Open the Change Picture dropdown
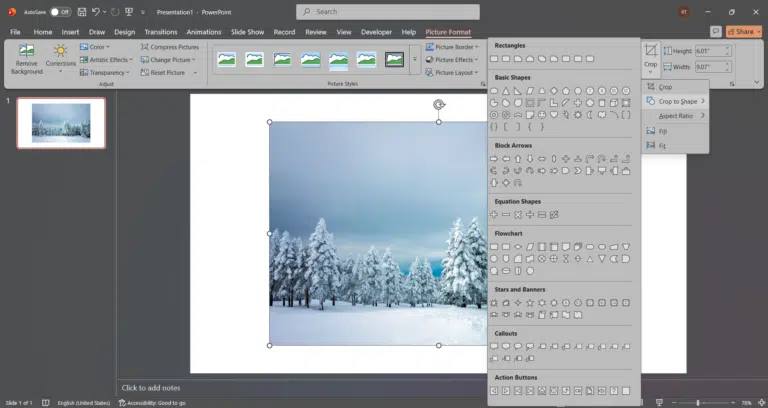Image resolution: width=768 pixels, height=408 pixels. point(168,60)
